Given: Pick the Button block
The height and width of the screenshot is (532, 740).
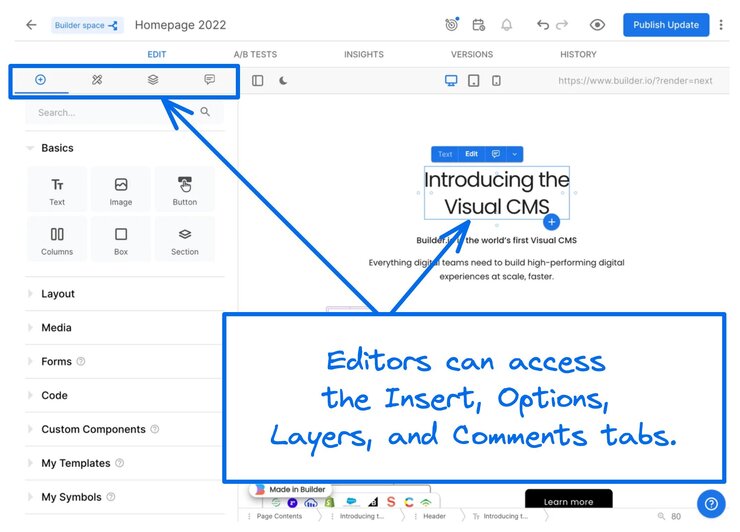Looking at the screenshot, I should pyautogui.click(x=185, y=189).
